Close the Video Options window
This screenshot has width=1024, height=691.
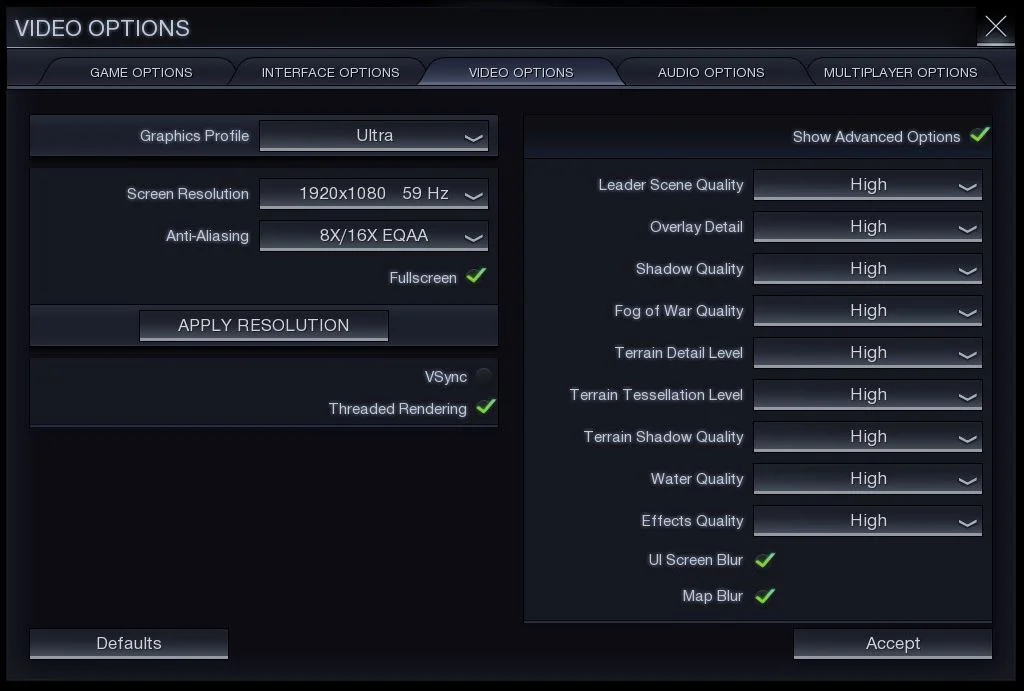pos(995,27)
